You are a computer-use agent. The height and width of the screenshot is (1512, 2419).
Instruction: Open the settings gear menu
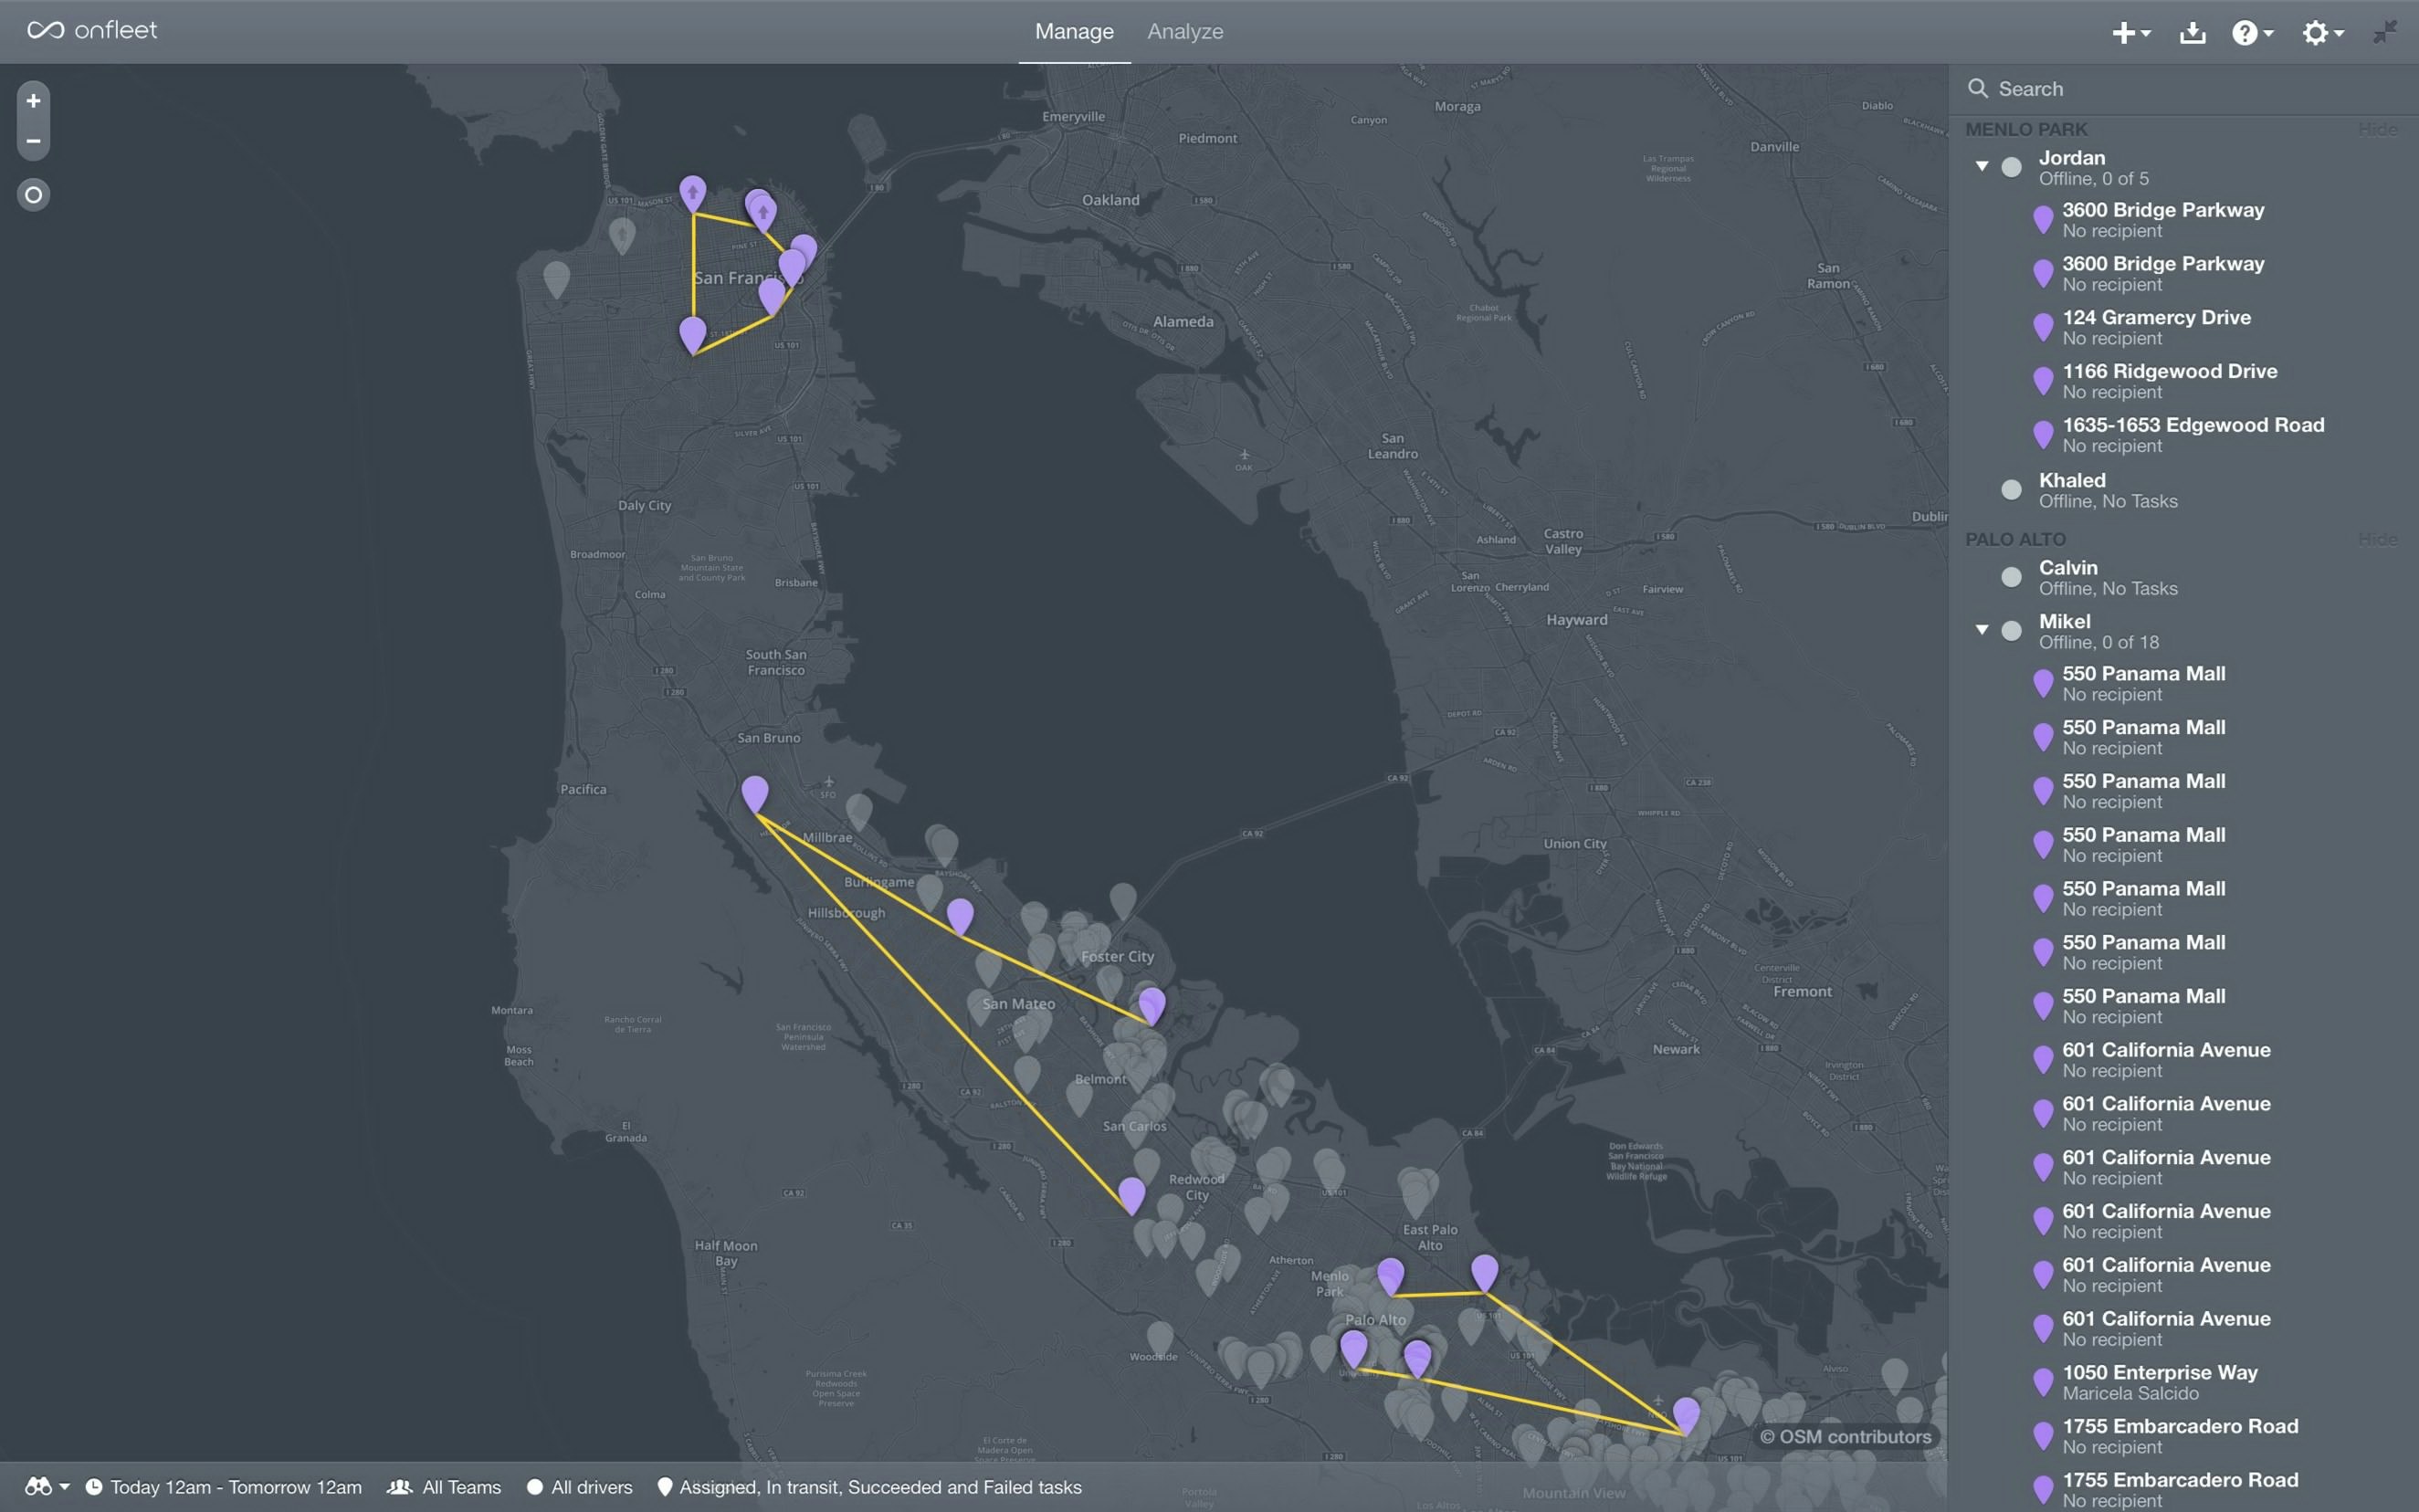2322,33
